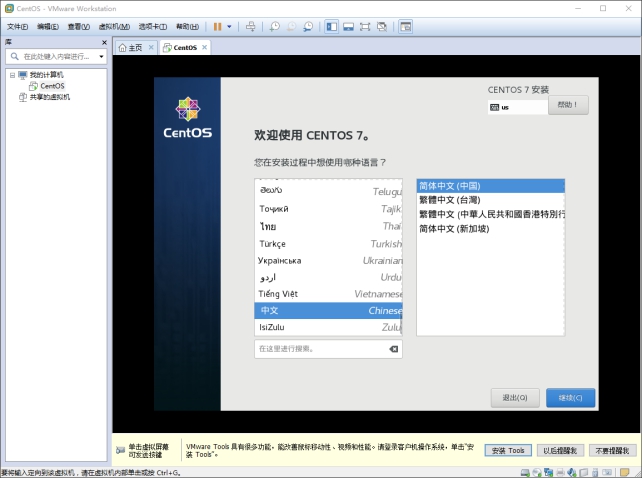Click the us keyboard layout indicator

pos(518,107)
